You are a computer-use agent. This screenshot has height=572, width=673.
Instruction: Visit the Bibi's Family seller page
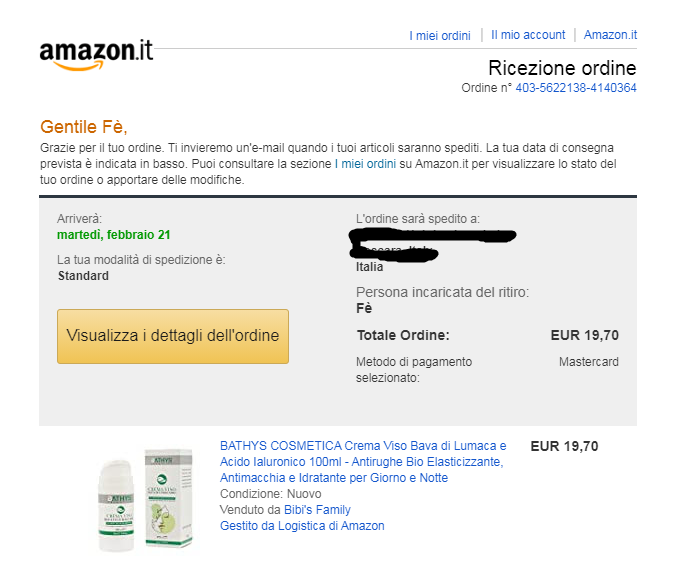click(x=317, y=510)
